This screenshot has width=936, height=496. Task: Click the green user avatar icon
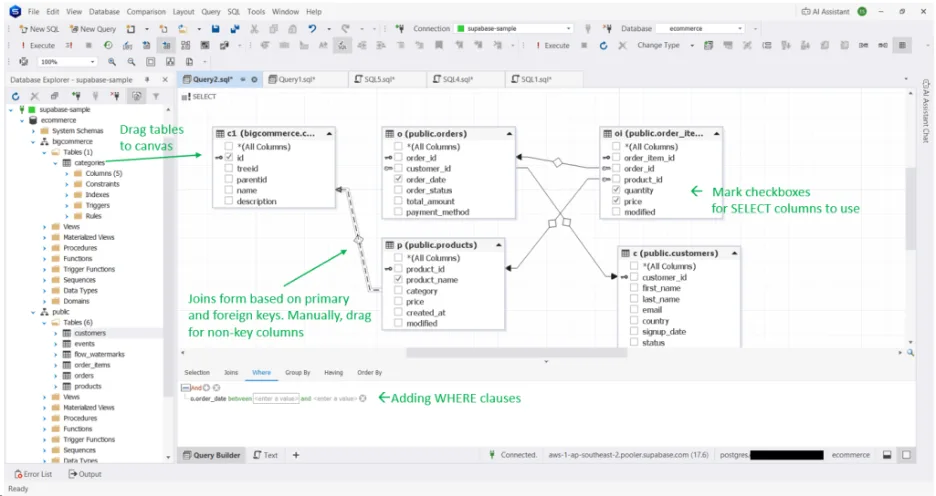coord(862,11)
